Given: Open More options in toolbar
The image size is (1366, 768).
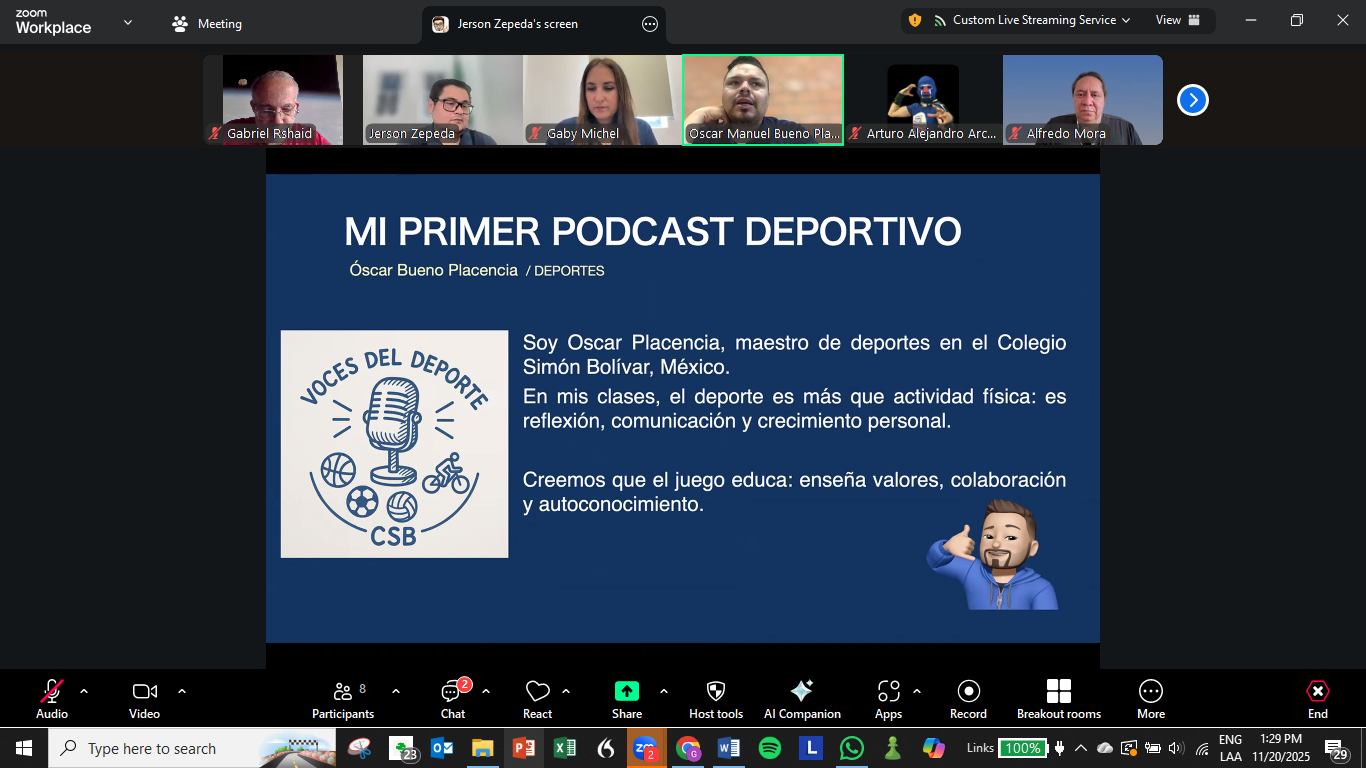Looking at the screenshot, I should [x=1150, y=698].
